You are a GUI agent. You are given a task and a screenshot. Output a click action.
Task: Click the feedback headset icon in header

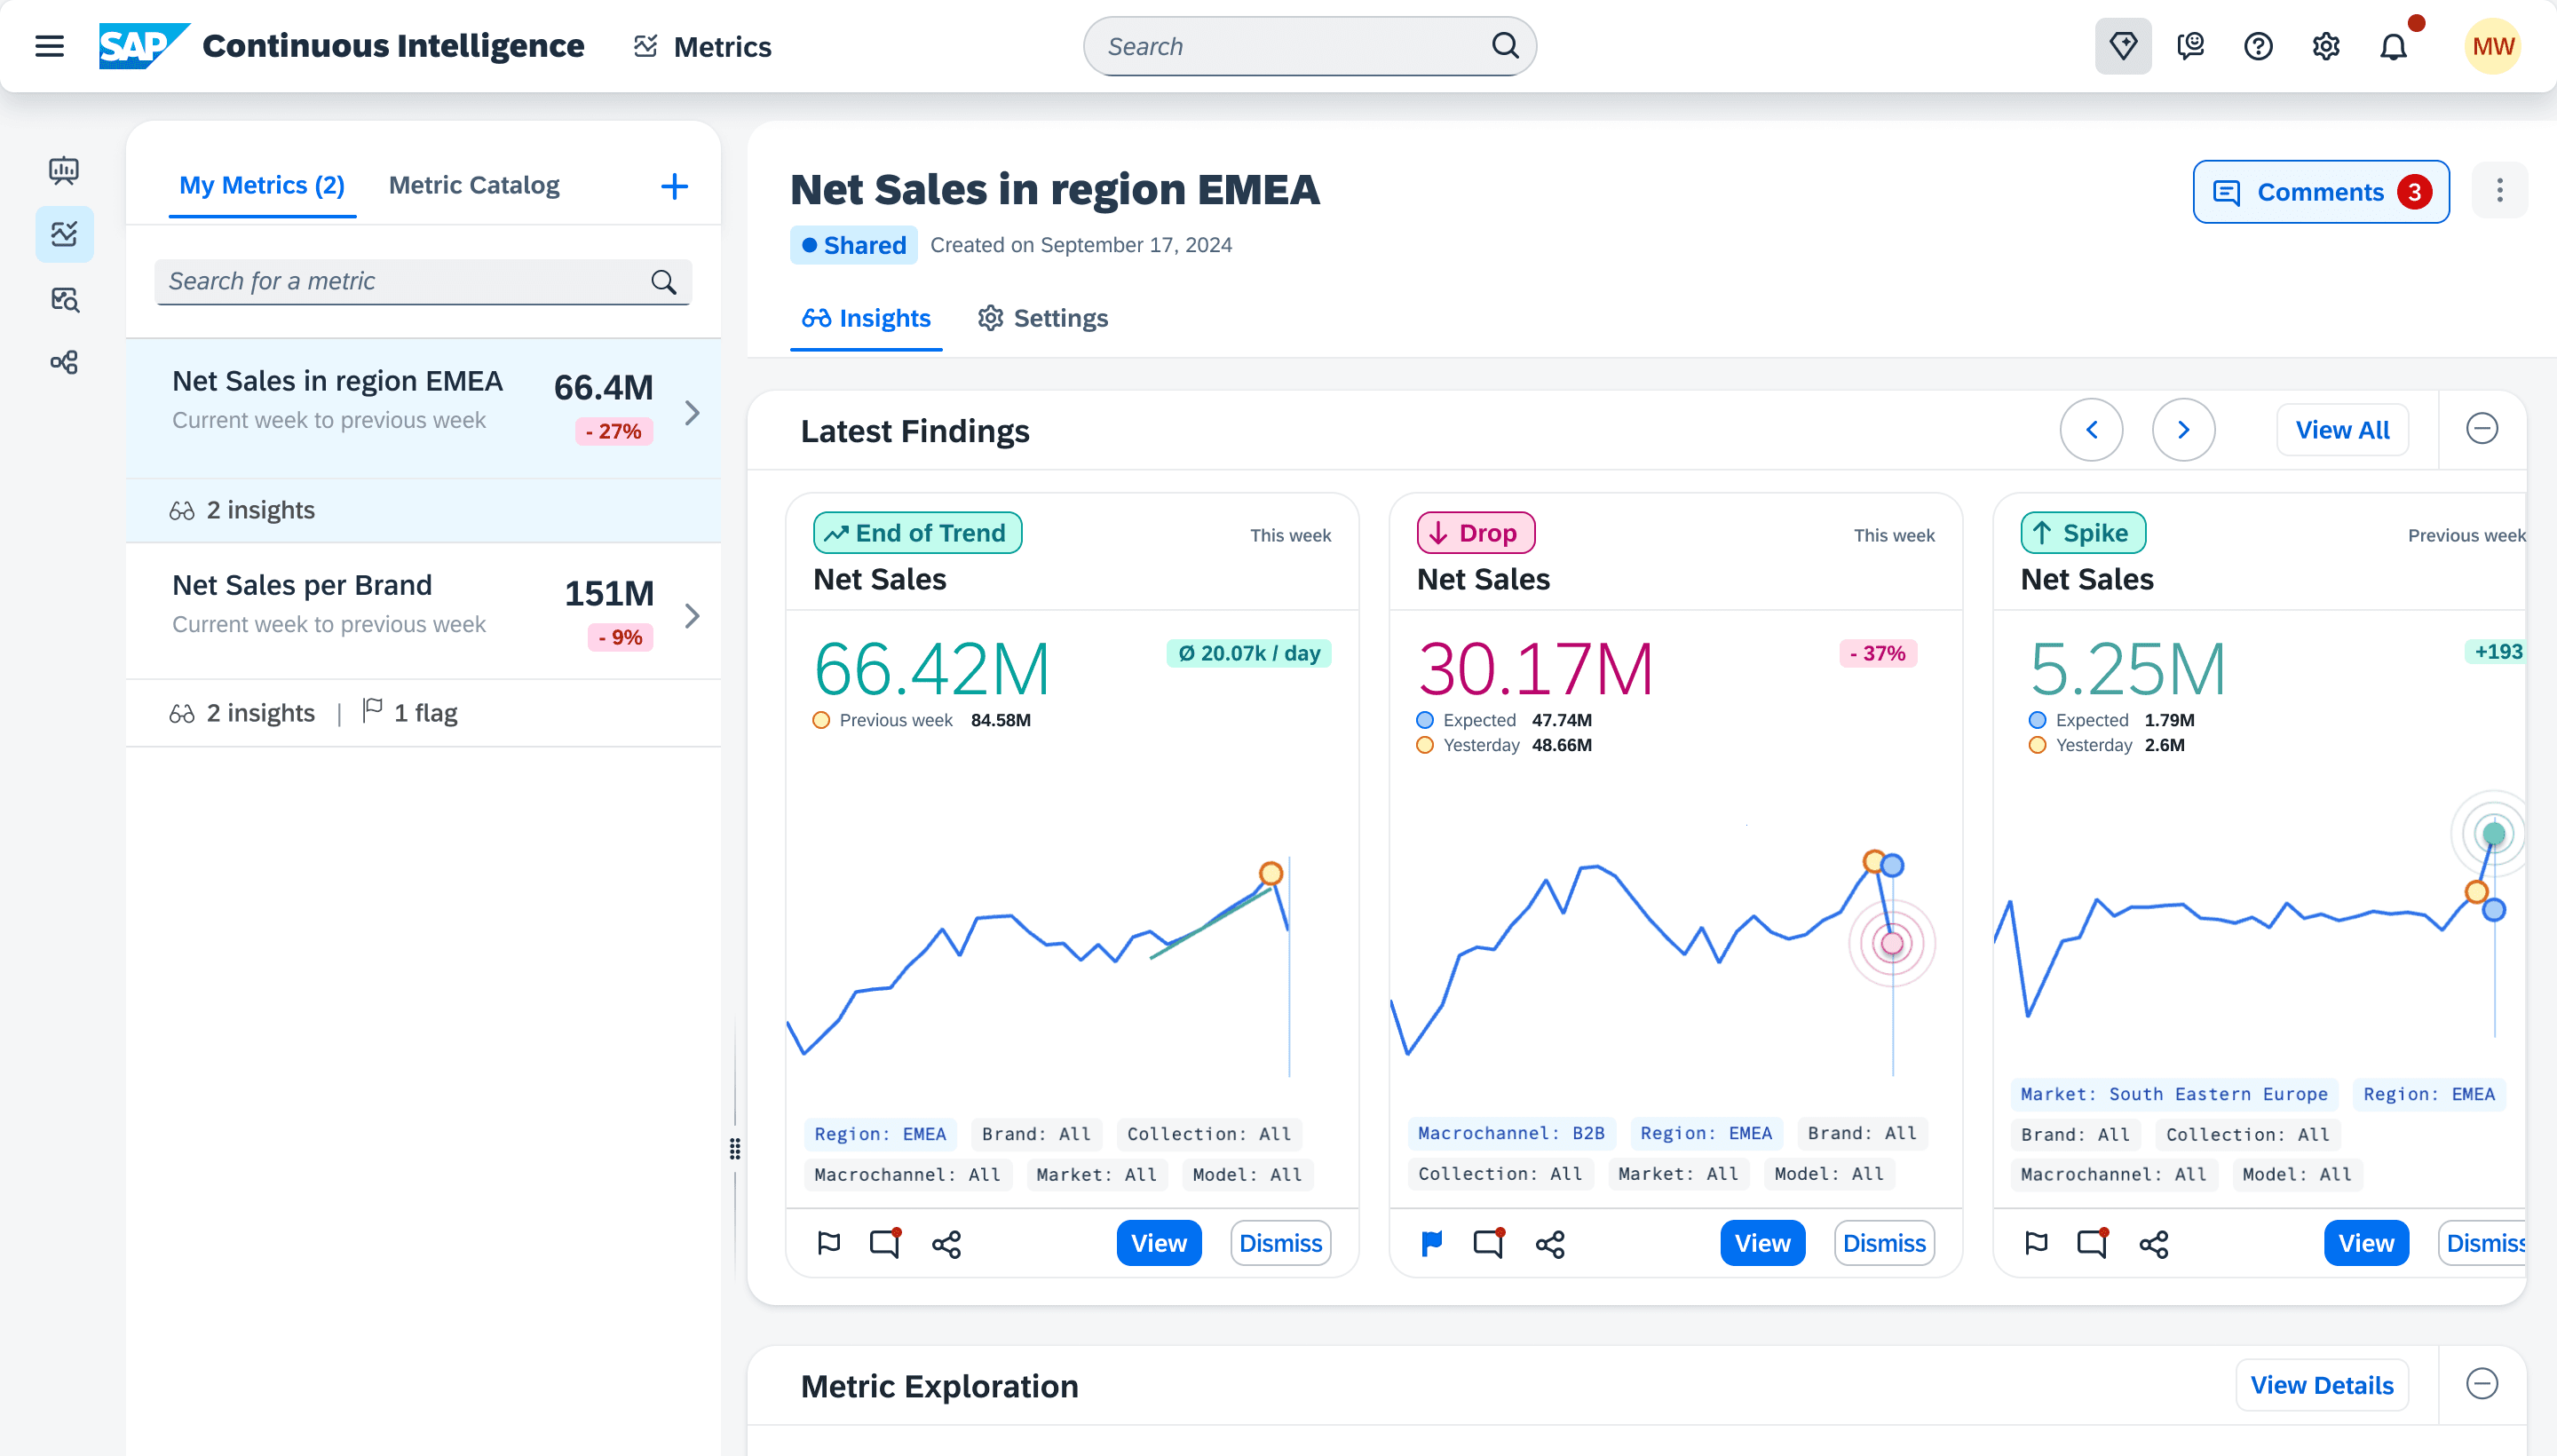[x=2190, y=46]
